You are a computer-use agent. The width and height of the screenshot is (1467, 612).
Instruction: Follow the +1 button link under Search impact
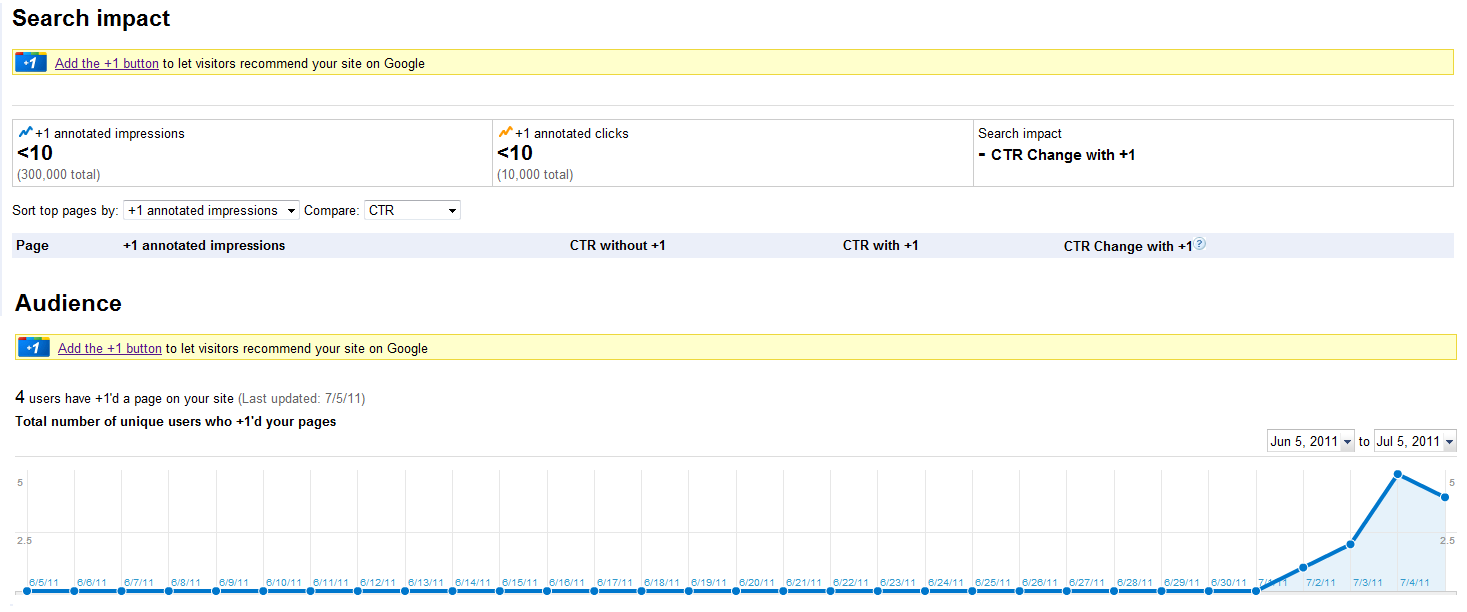107,64
